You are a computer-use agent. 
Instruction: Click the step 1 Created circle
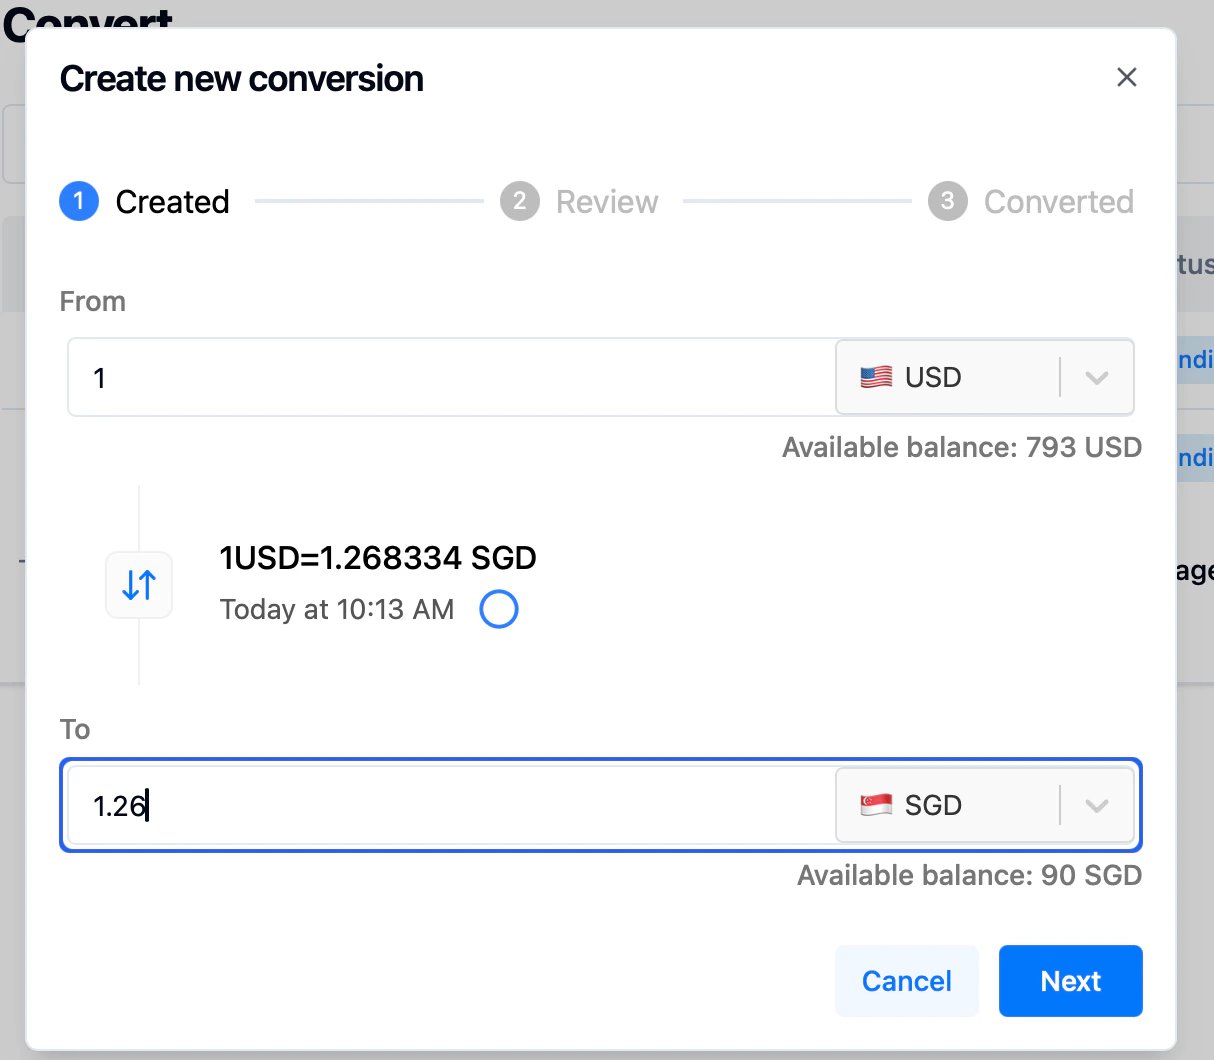(x=79, y=201)
